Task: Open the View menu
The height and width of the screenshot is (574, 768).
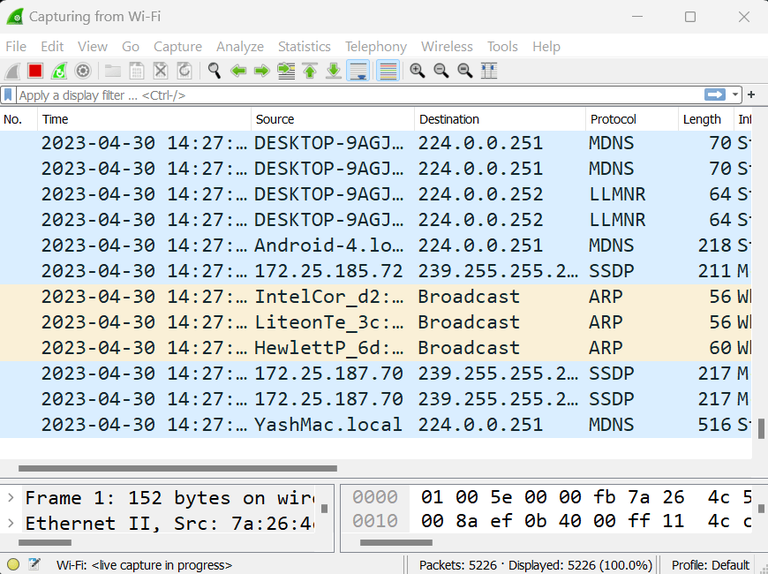Action: point(93,47)
